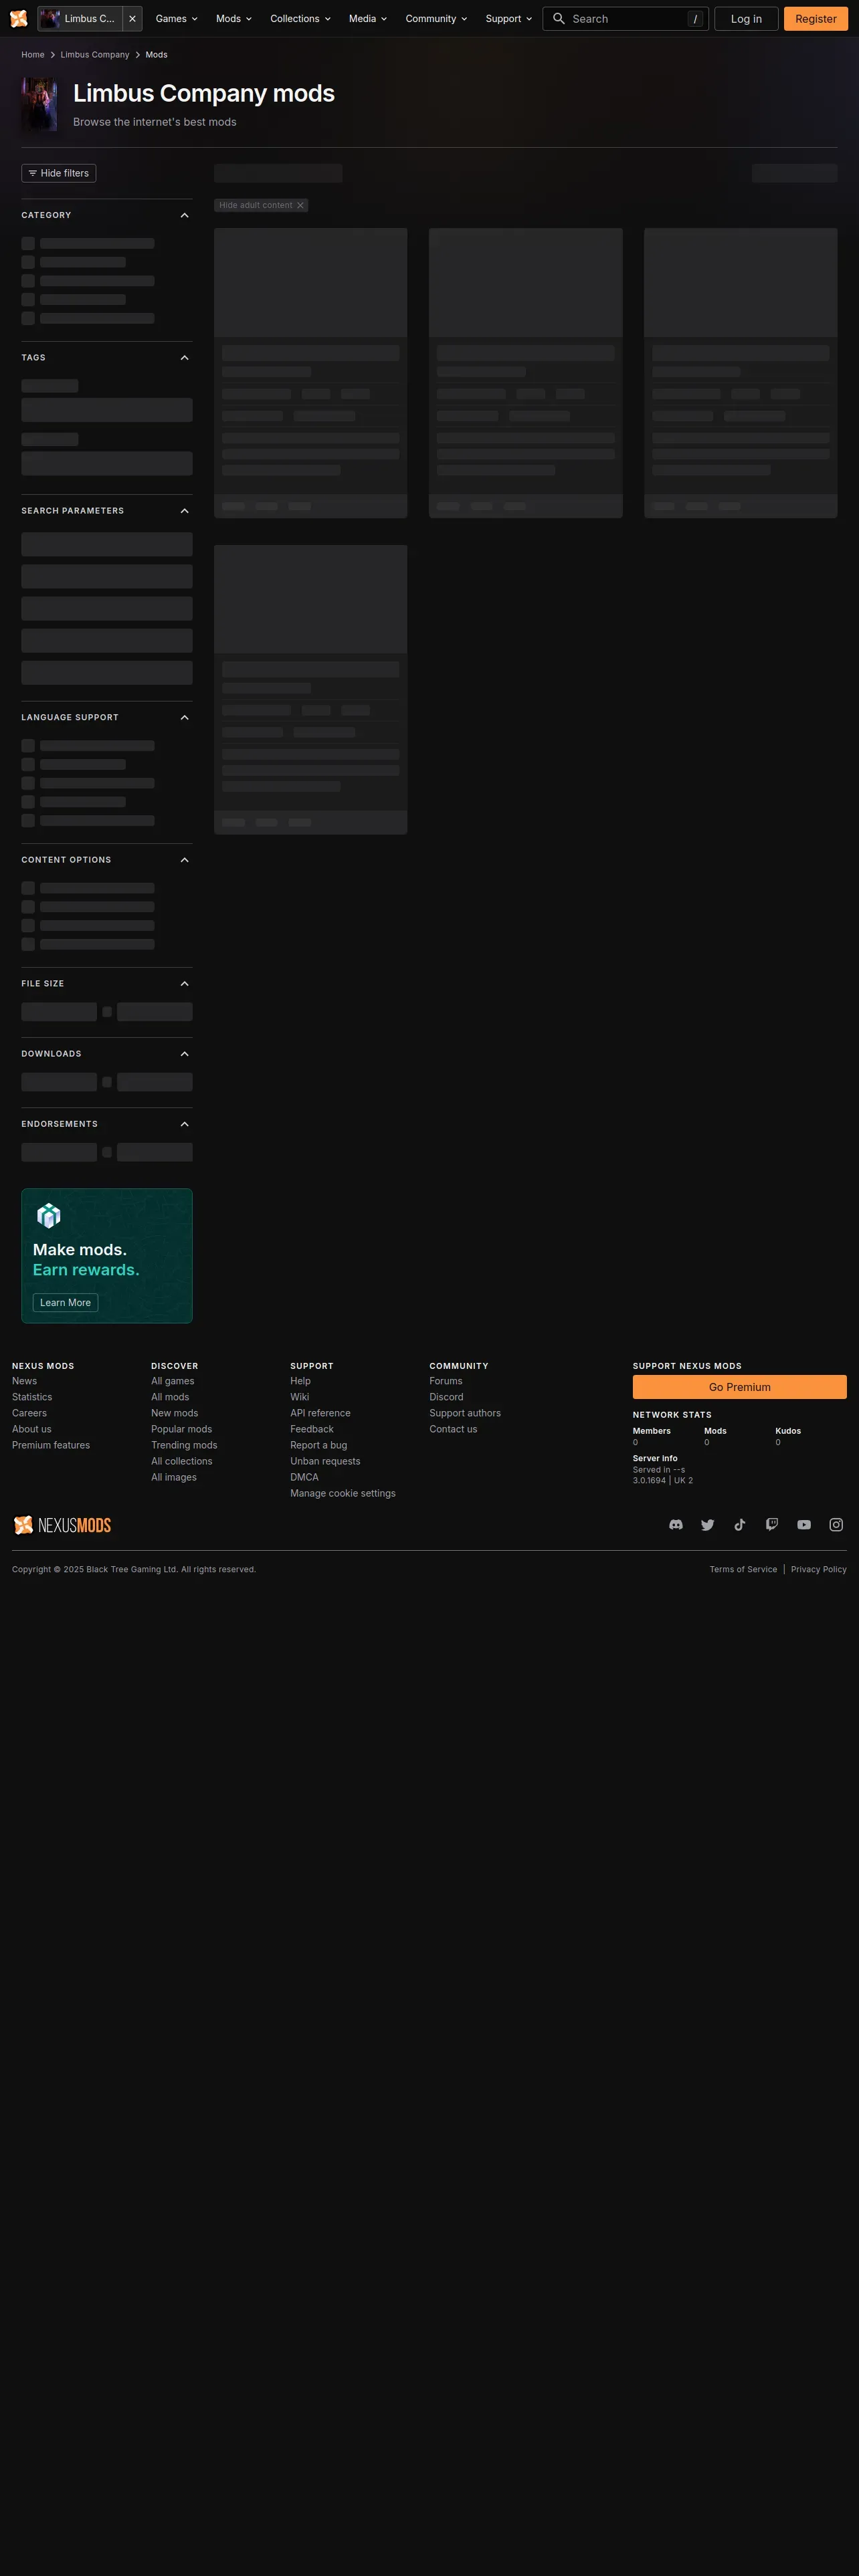Open the Popular mods footer link
The width and height of the screenshot is (859, 2576).
(182, 1429)
